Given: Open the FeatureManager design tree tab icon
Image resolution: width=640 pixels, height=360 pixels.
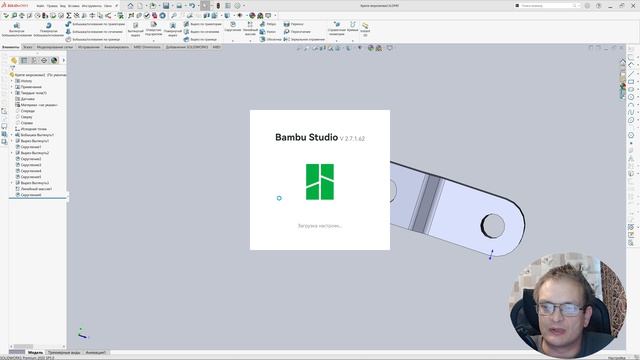Looking at the screenshot, I should 14,60.
